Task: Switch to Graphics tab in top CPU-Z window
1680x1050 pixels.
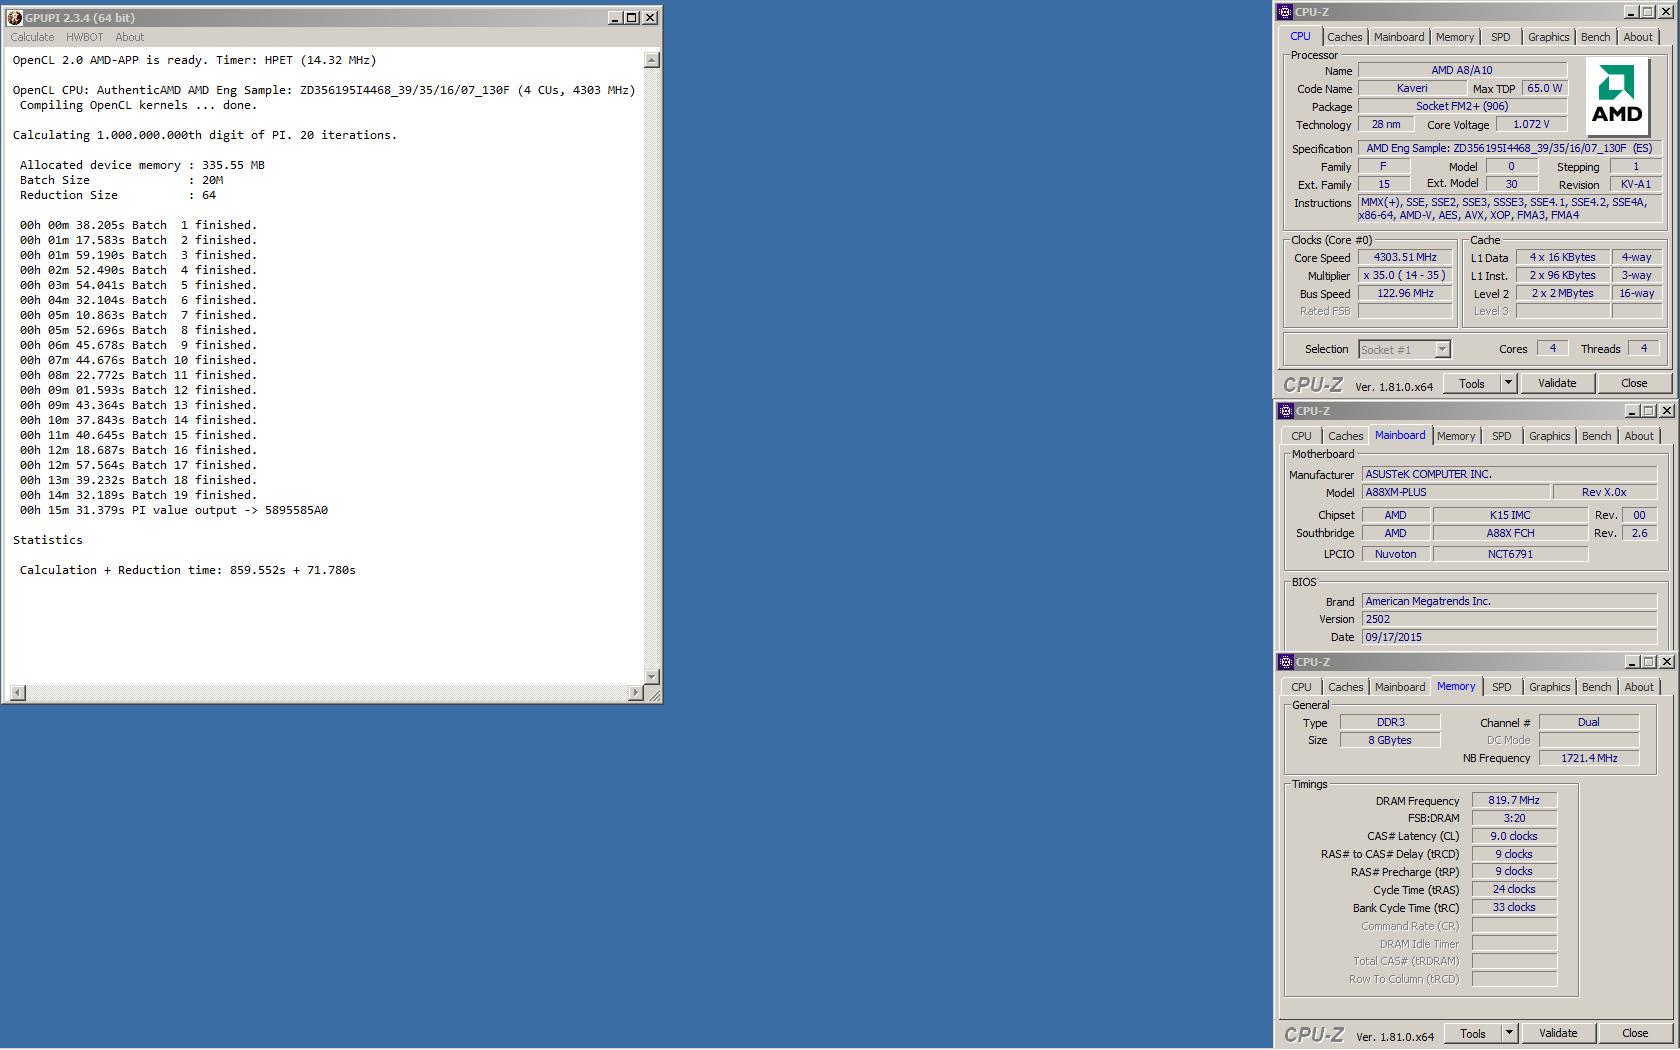Action: [1548, 37]
